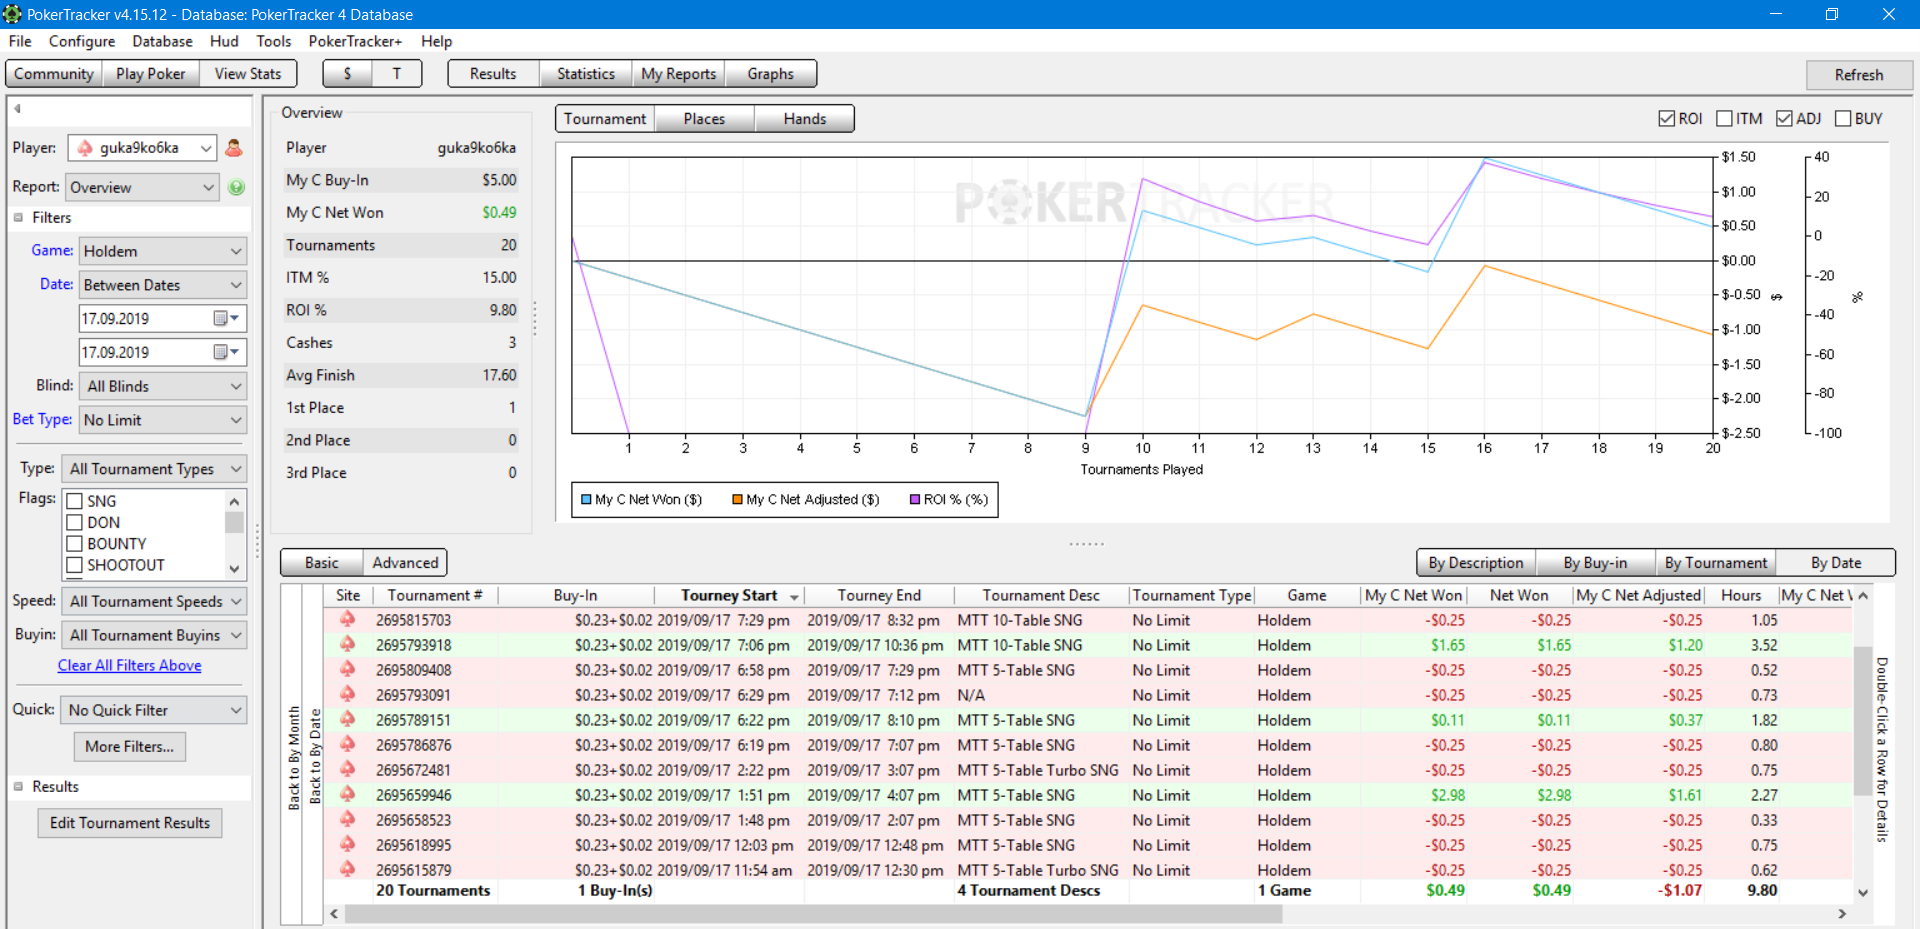Open the Hud menu

point(224,41)
